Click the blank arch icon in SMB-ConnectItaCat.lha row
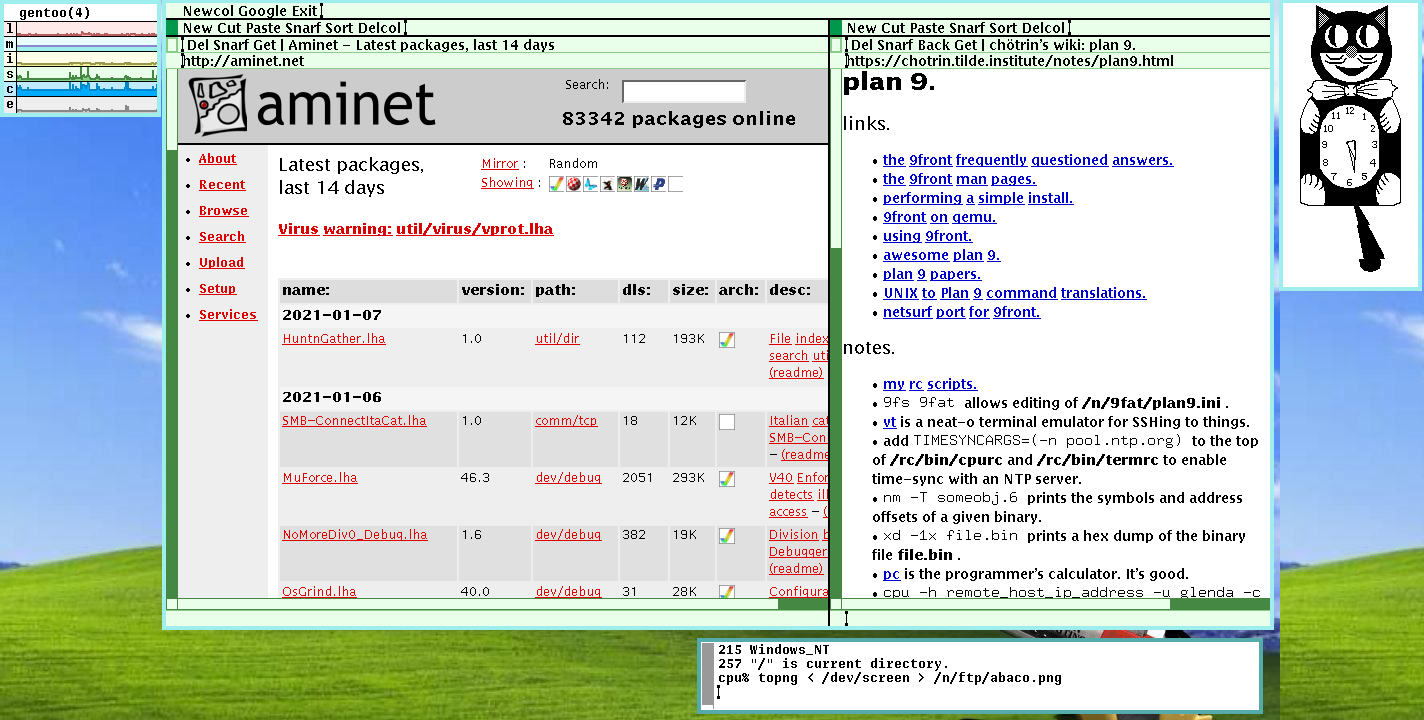1424x720 pixels. coord(727,422)
